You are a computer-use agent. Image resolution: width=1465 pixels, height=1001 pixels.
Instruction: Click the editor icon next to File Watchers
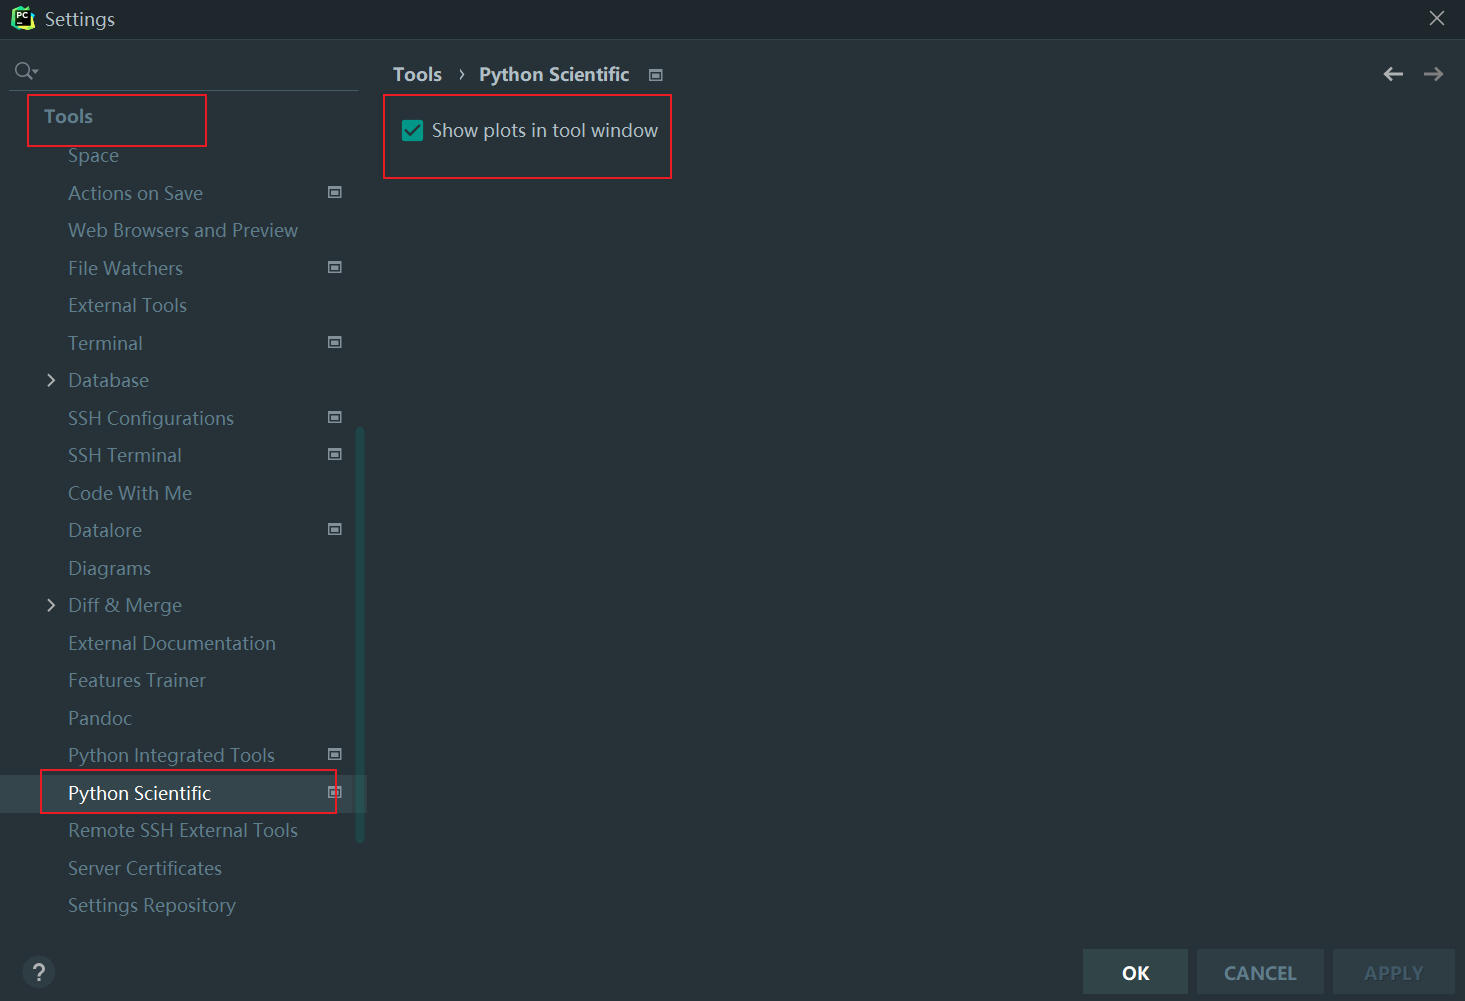(x=334, y=267)
